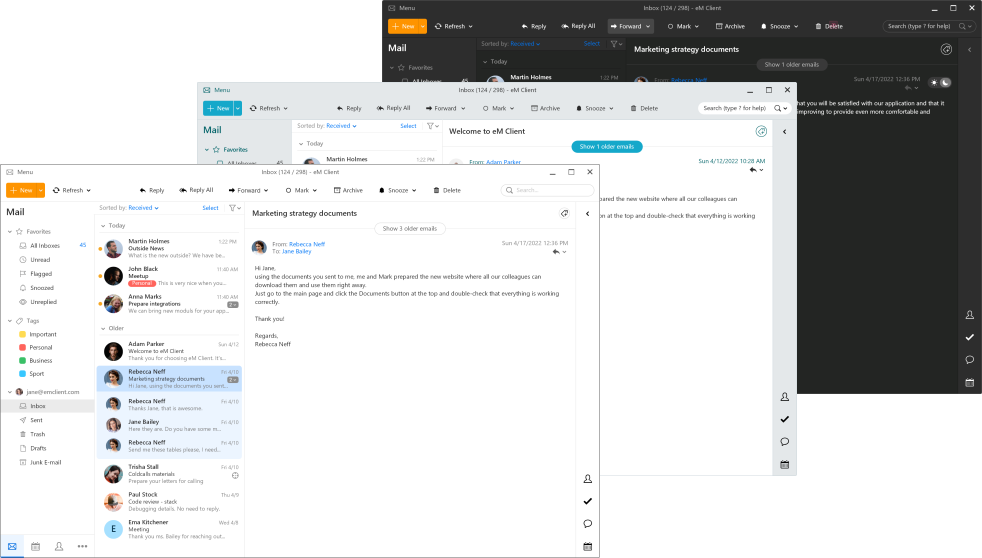Click Show 1 older emails in middle window
This screenshot has width=982, height=558.
point(607,147)
